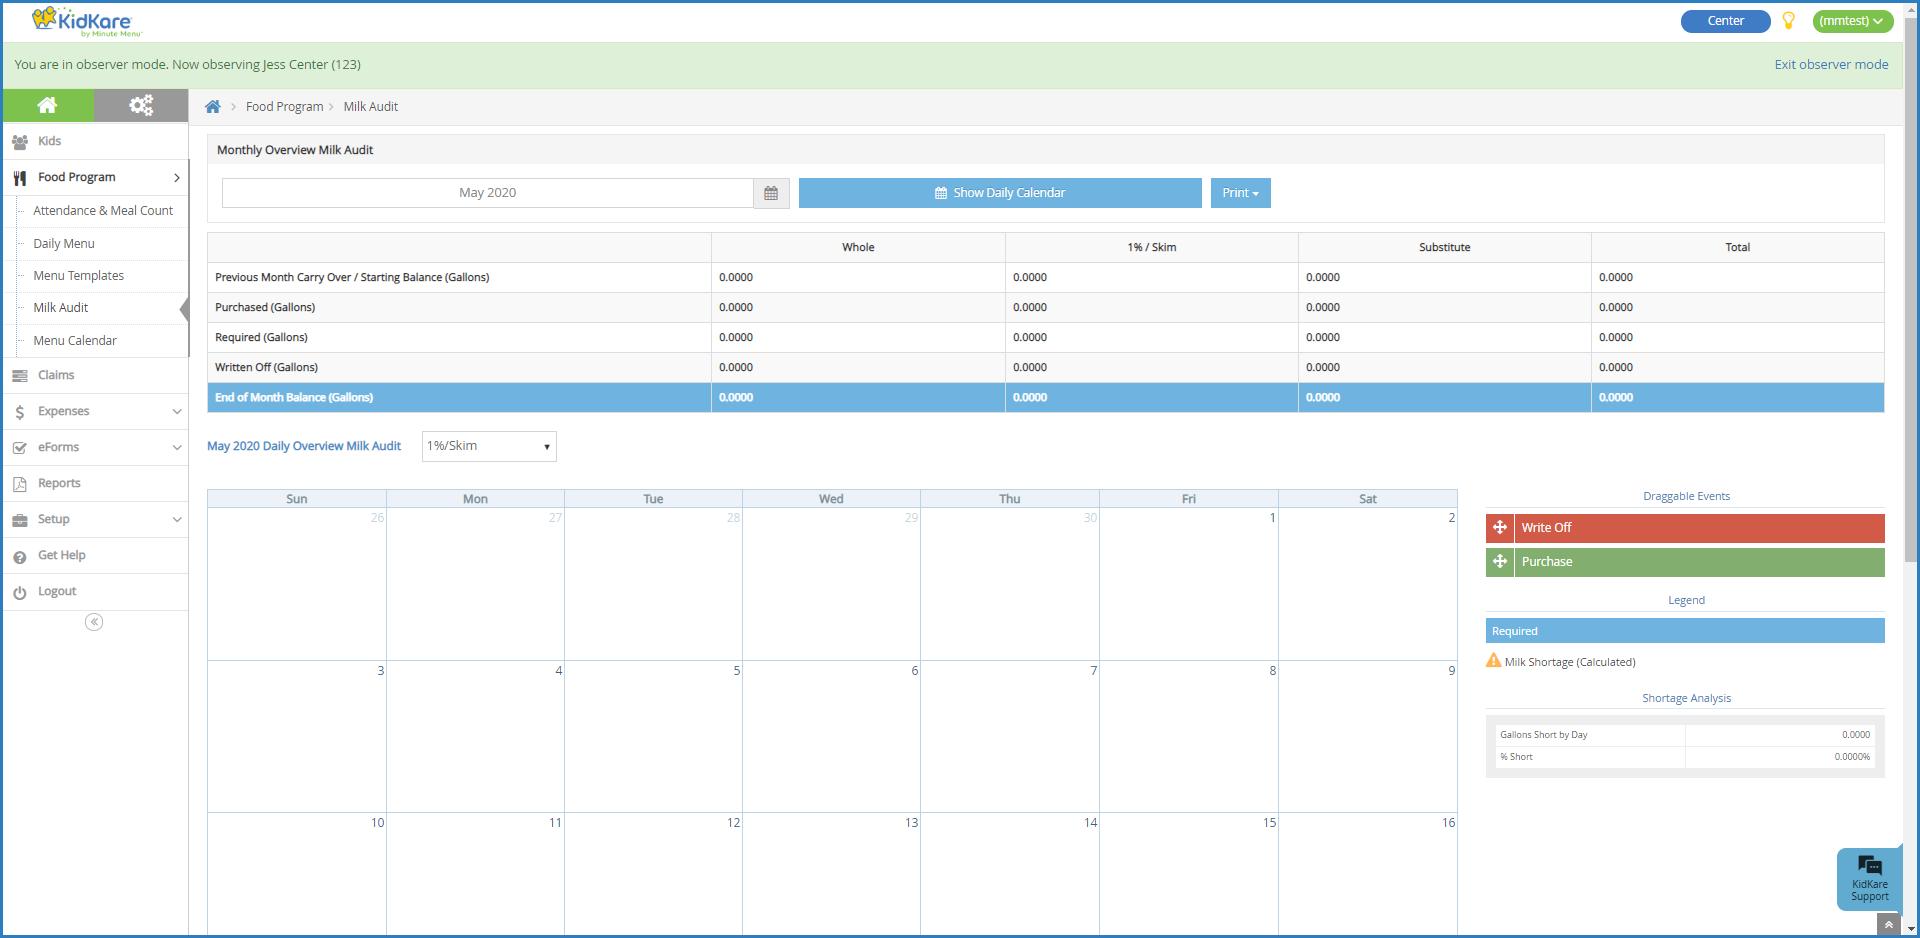The height and width of the screenshot is (938, 1920).
Task: Grab the Write Off move handle icon
Action: pos(1500,528)
